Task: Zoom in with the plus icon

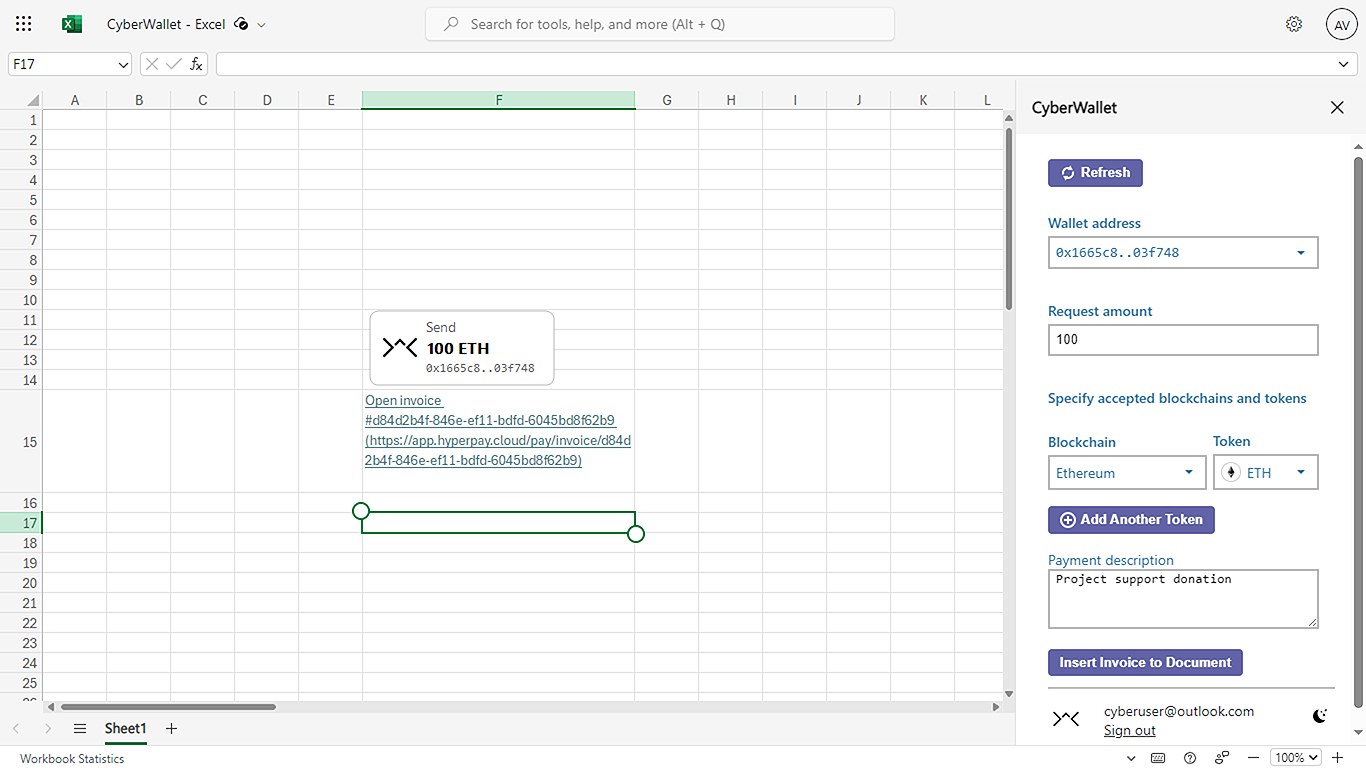Action: [x=1337, y=758]
